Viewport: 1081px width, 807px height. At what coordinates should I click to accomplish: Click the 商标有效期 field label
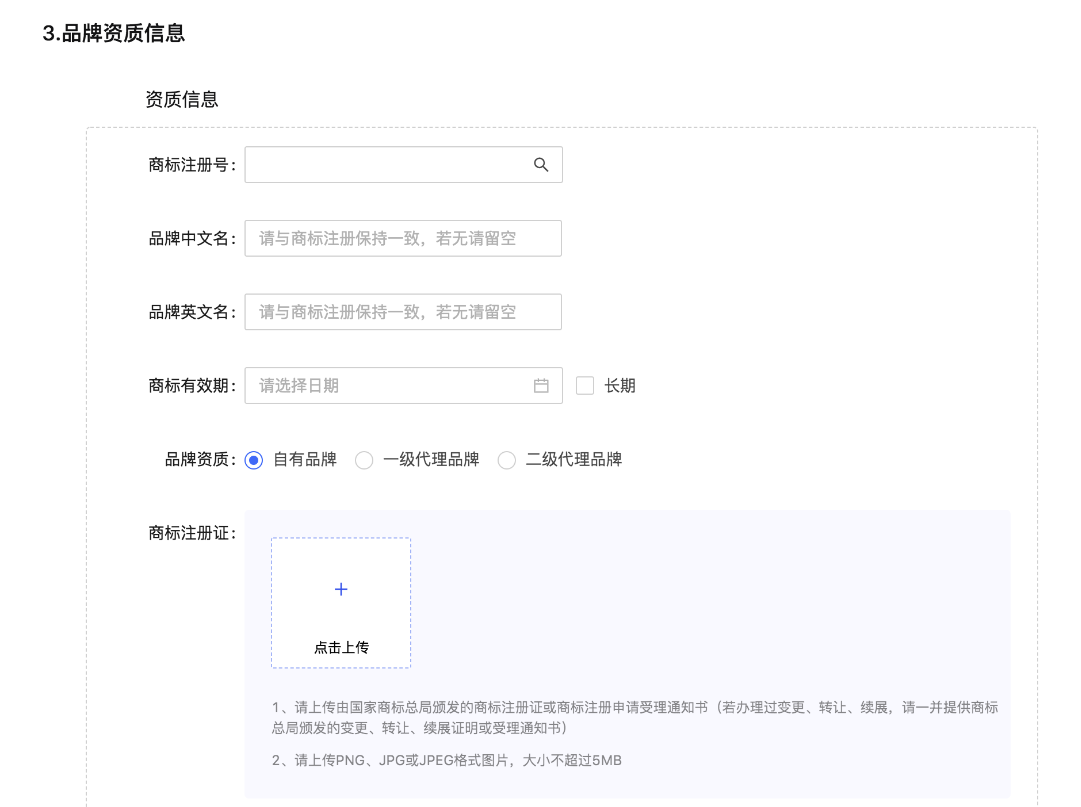(x=190, y=385)
